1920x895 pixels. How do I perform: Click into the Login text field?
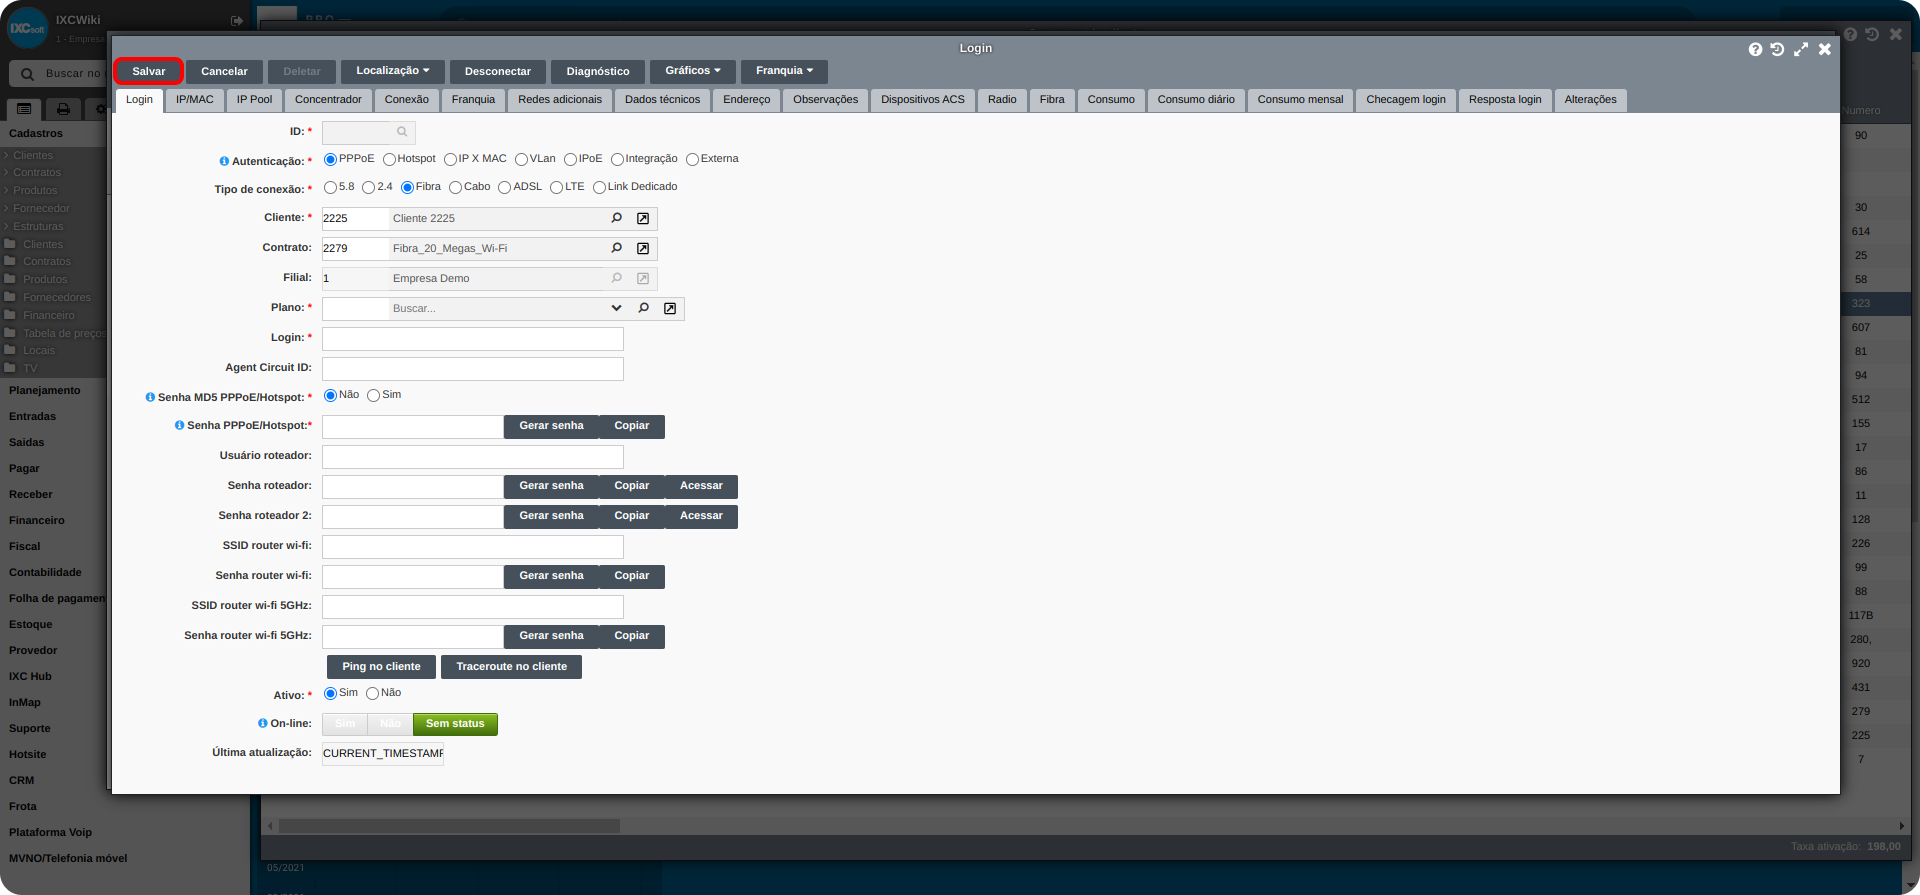472,339
